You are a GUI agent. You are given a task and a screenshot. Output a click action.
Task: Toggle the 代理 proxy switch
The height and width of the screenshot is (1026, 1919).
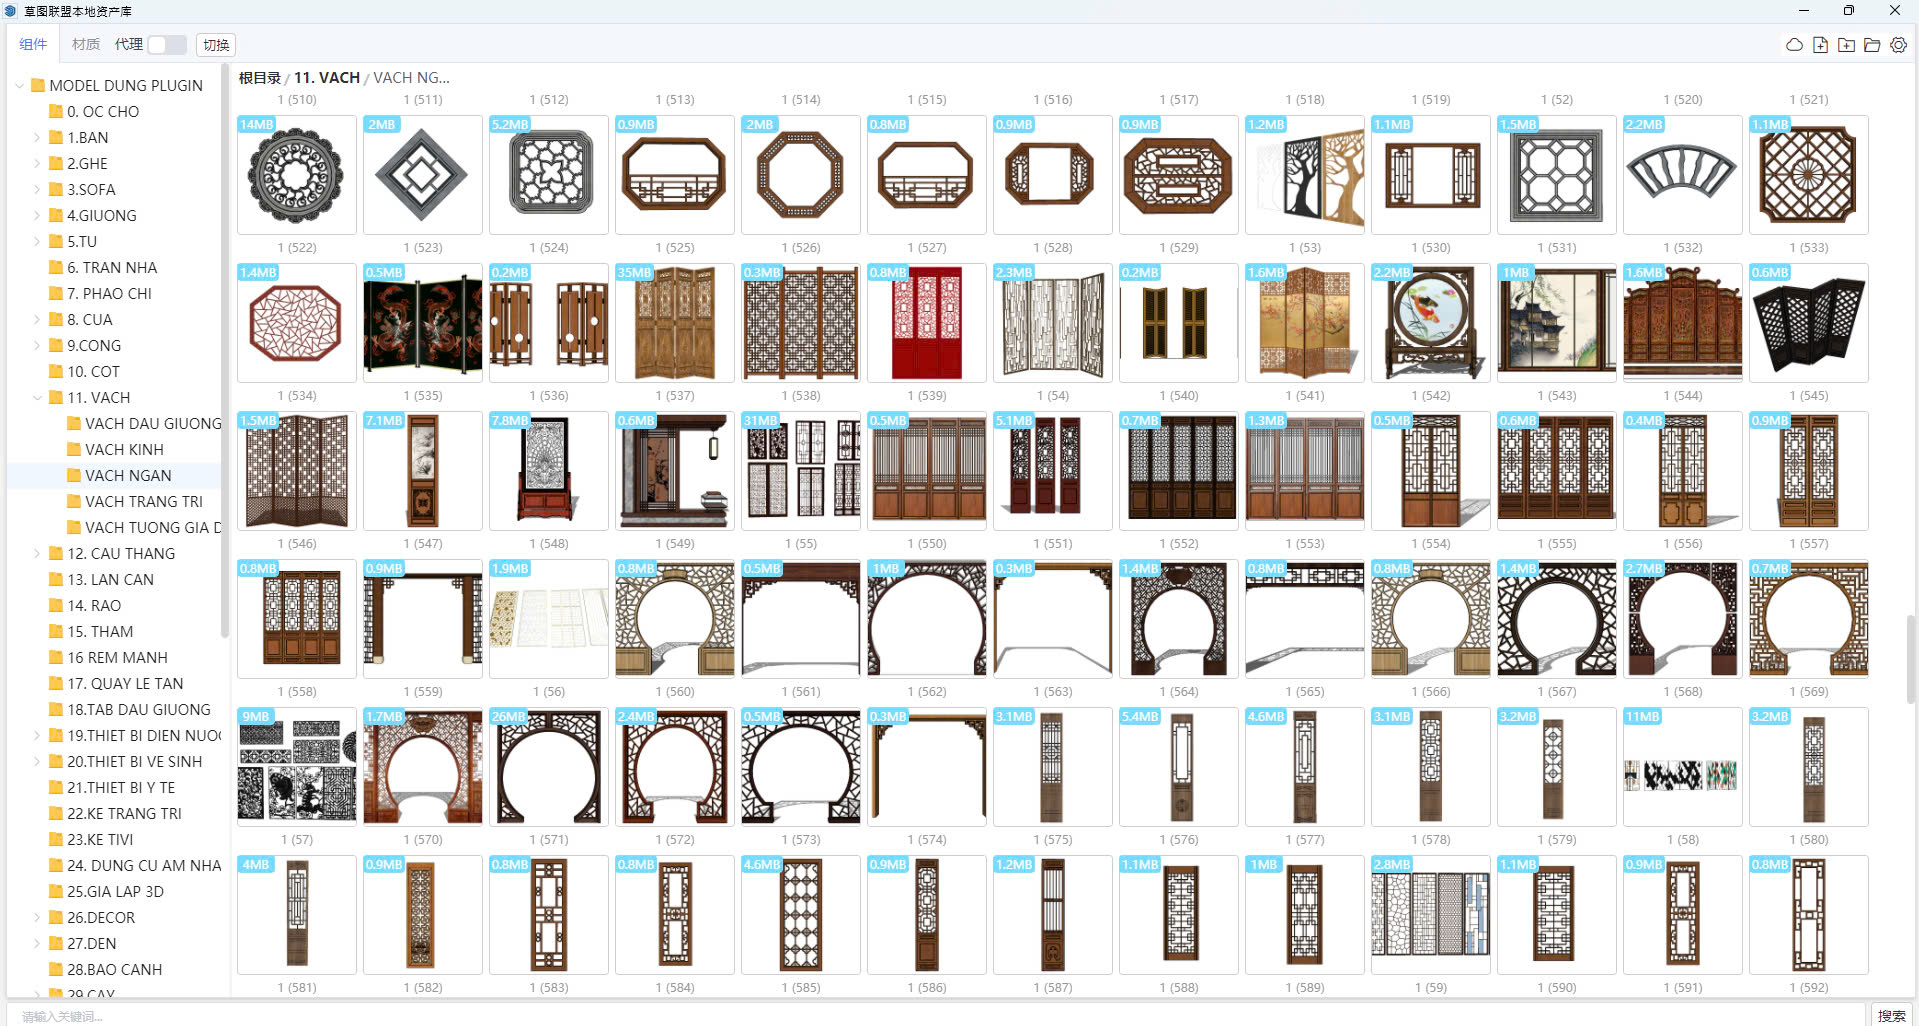coord(166,45)
